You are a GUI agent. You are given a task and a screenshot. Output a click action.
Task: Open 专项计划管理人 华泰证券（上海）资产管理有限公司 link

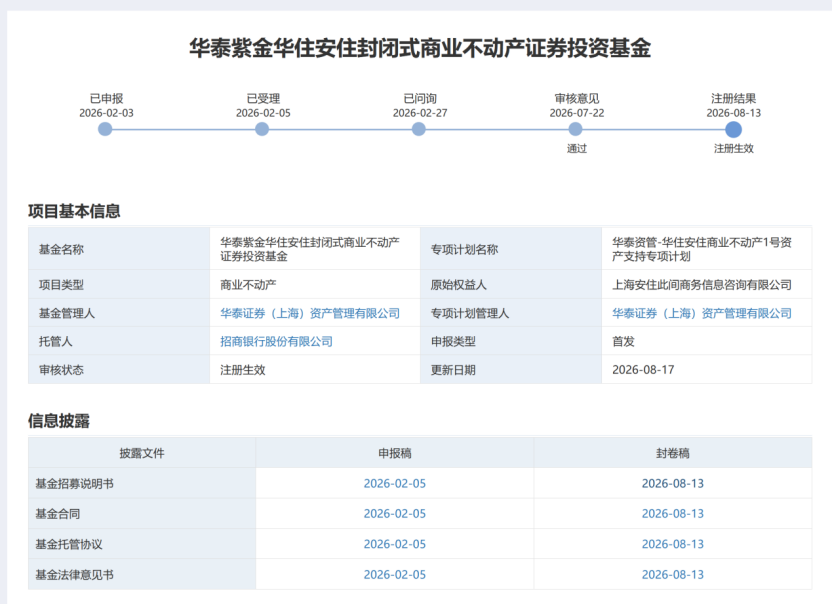[701, 313]
